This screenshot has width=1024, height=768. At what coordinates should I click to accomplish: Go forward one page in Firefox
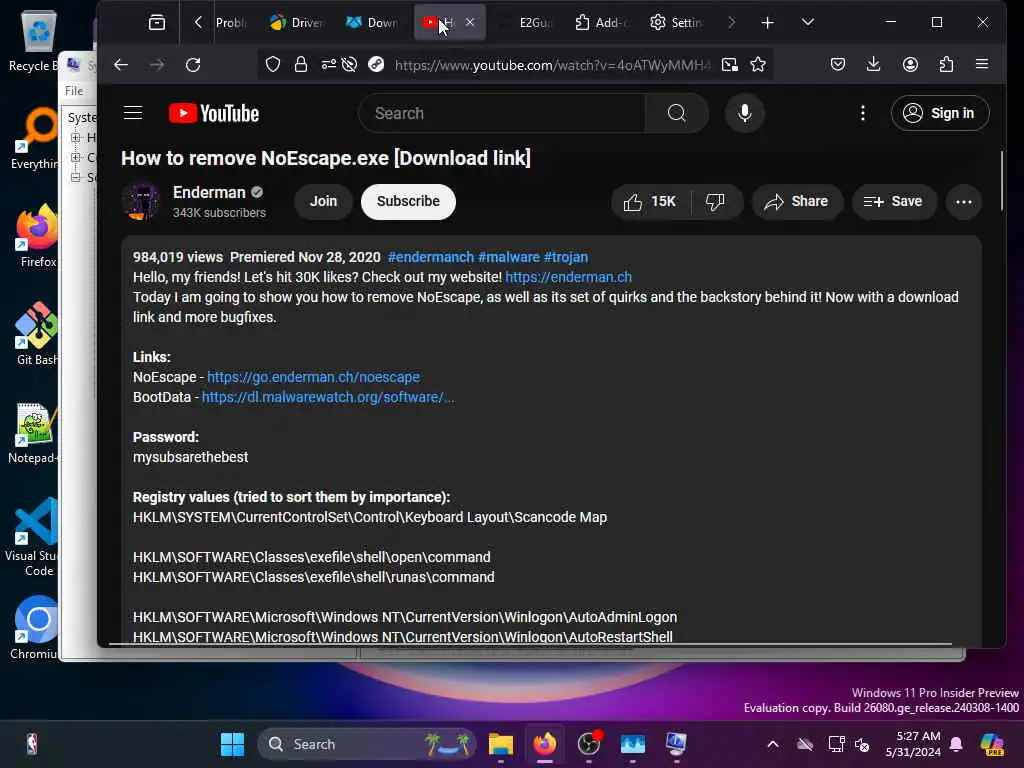click(157, 65)
